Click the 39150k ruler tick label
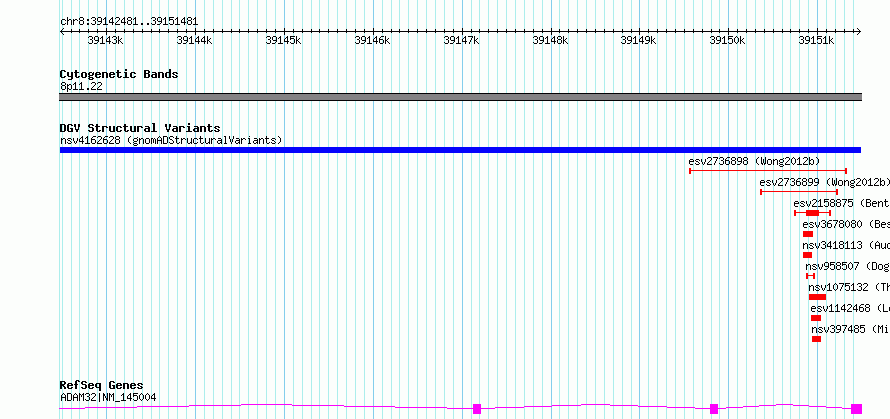 click(x=728, y=40)
